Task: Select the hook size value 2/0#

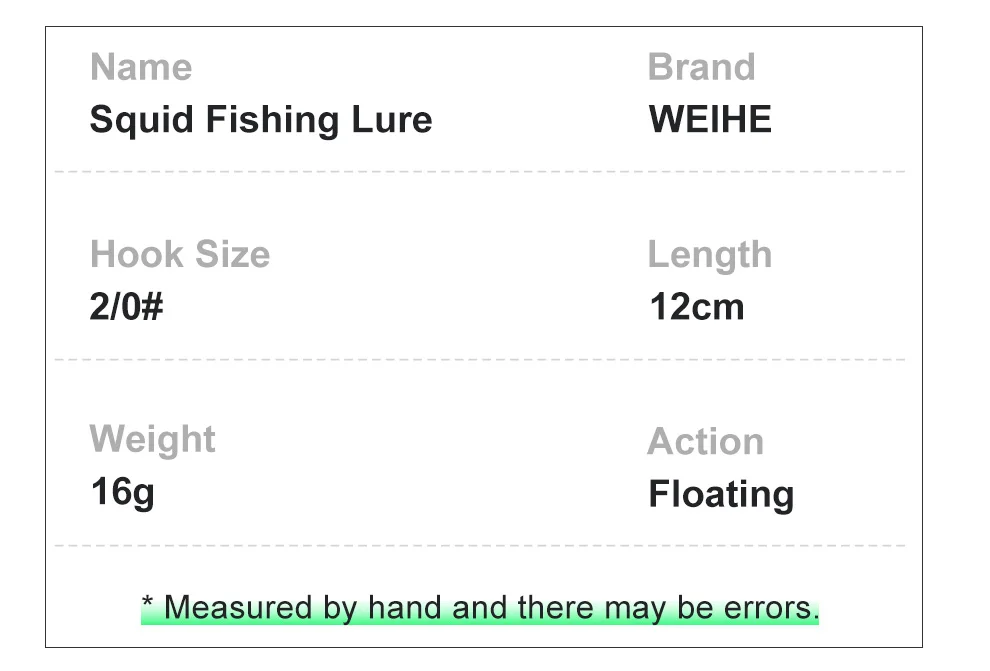Action: coord(126,306)
